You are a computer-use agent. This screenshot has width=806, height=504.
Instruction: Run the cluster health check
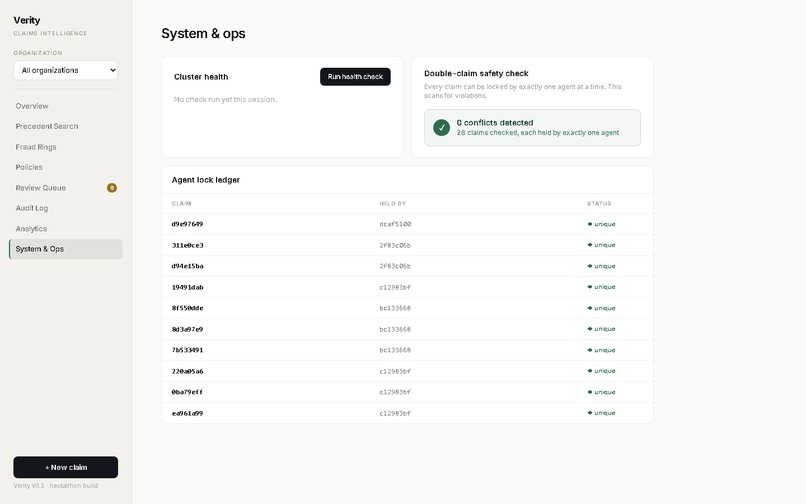(355, 77)
